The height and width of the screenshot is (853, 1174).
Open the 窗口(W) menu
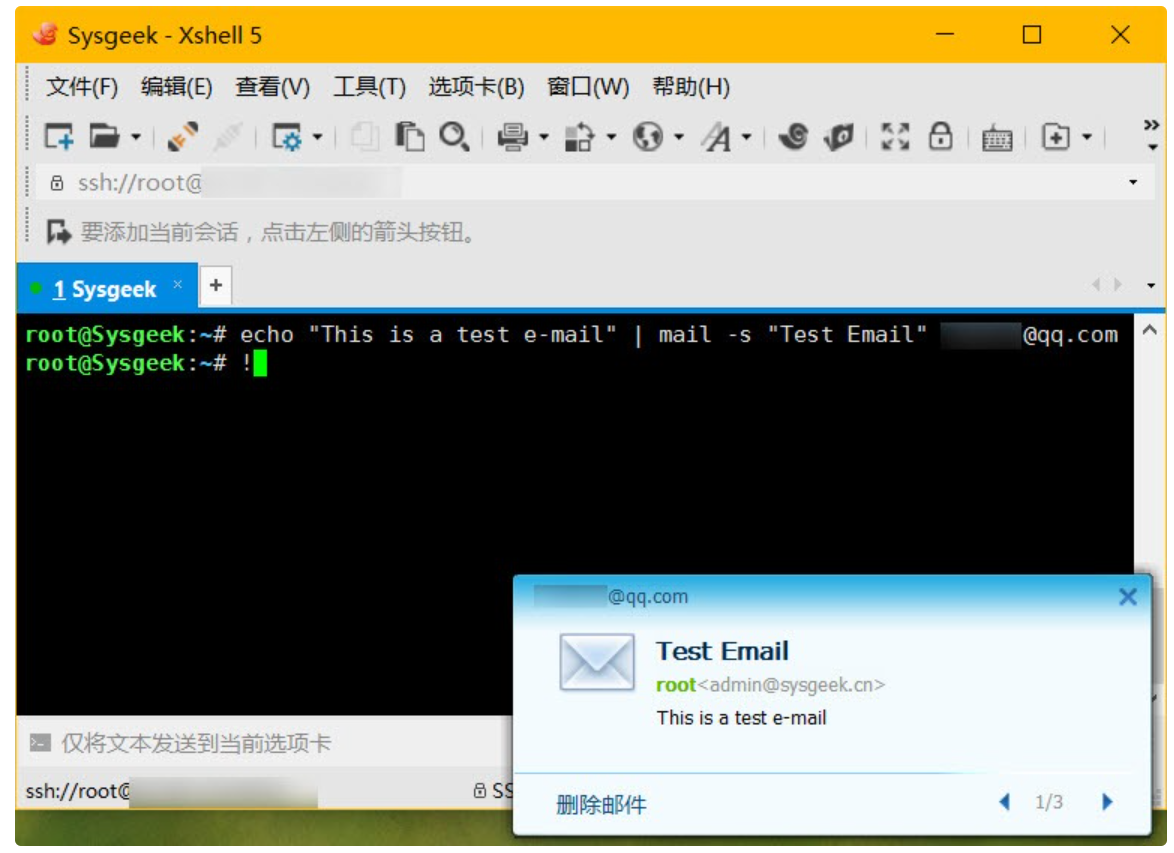[588, 87]
